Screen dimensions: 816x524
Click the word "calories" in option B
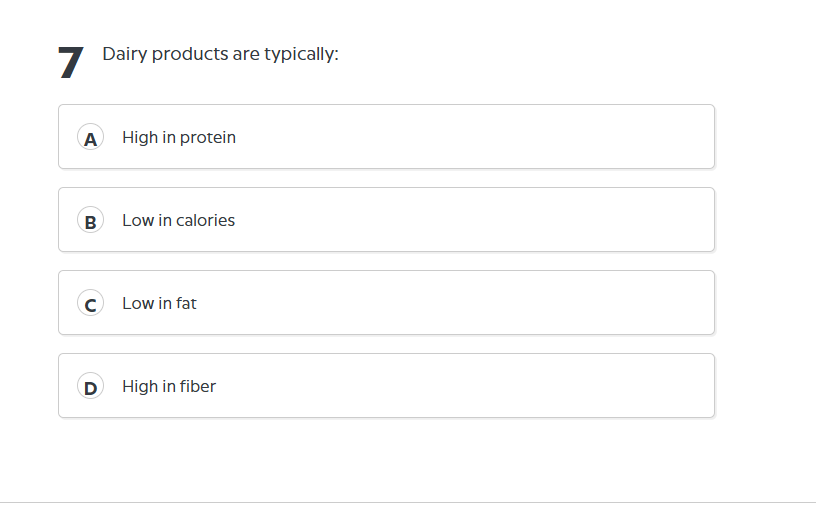point(206,220)
